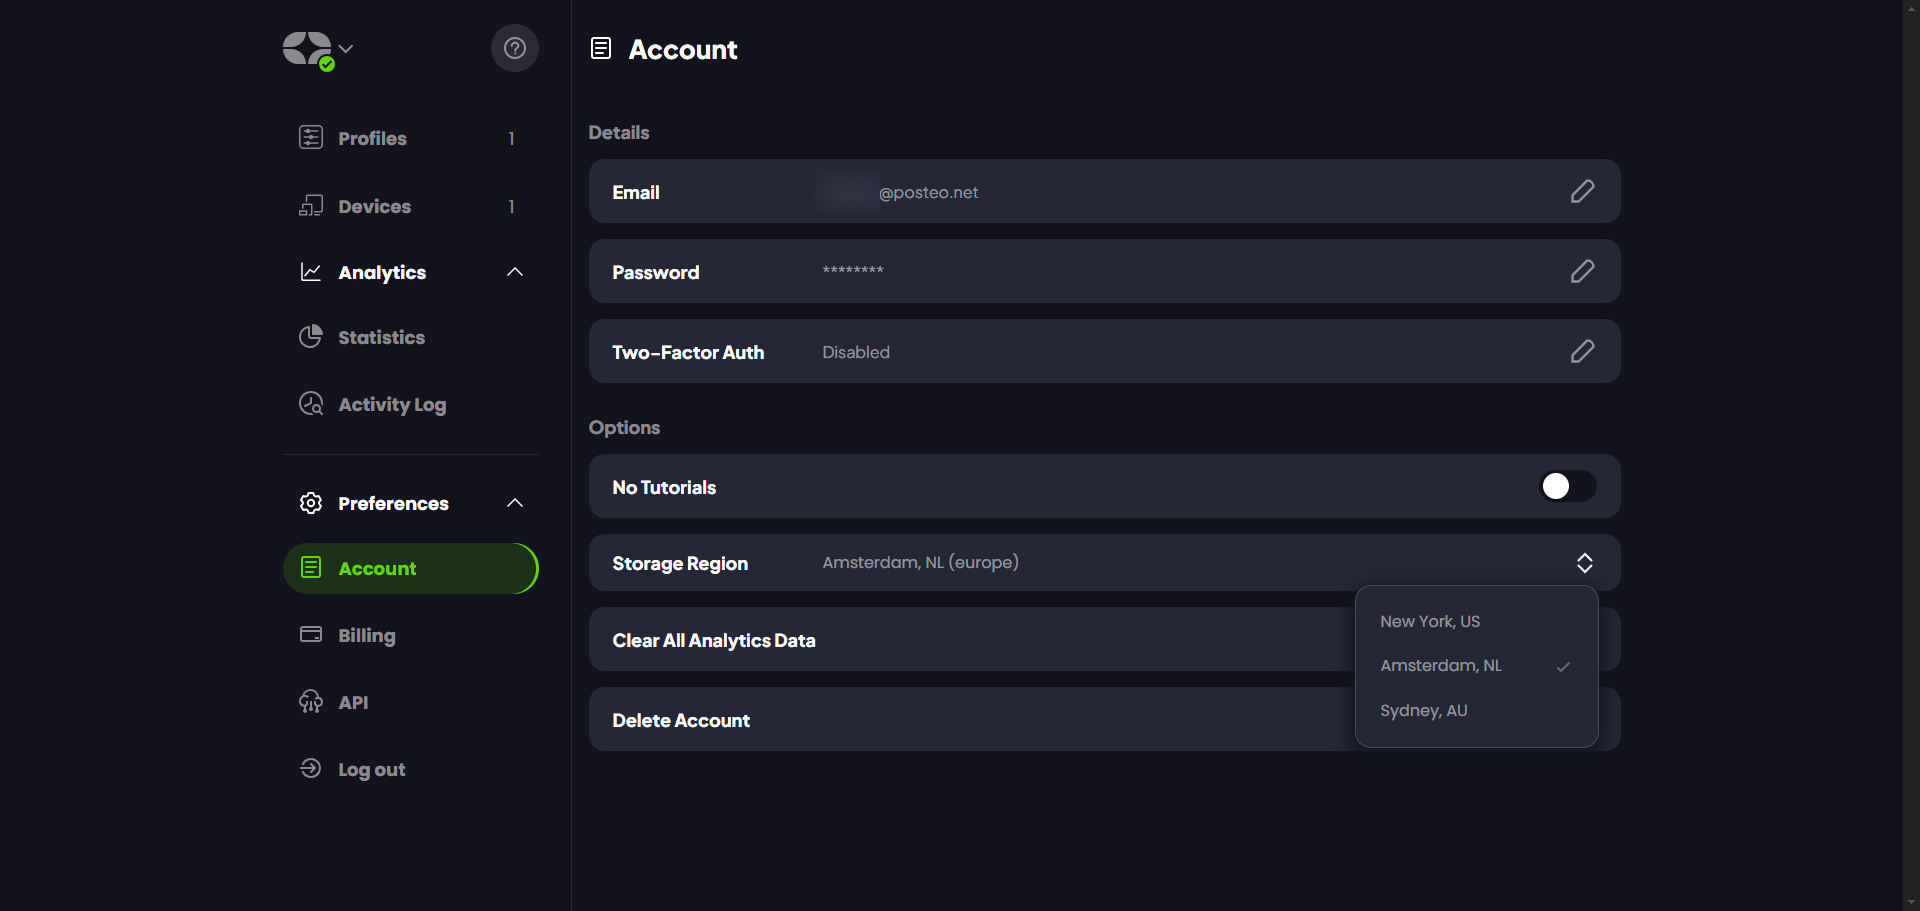The width and height of the screenshot is (1920, 911).
Task: Click the Password edit pencil icon
Action: click(x=1581, y=271)
